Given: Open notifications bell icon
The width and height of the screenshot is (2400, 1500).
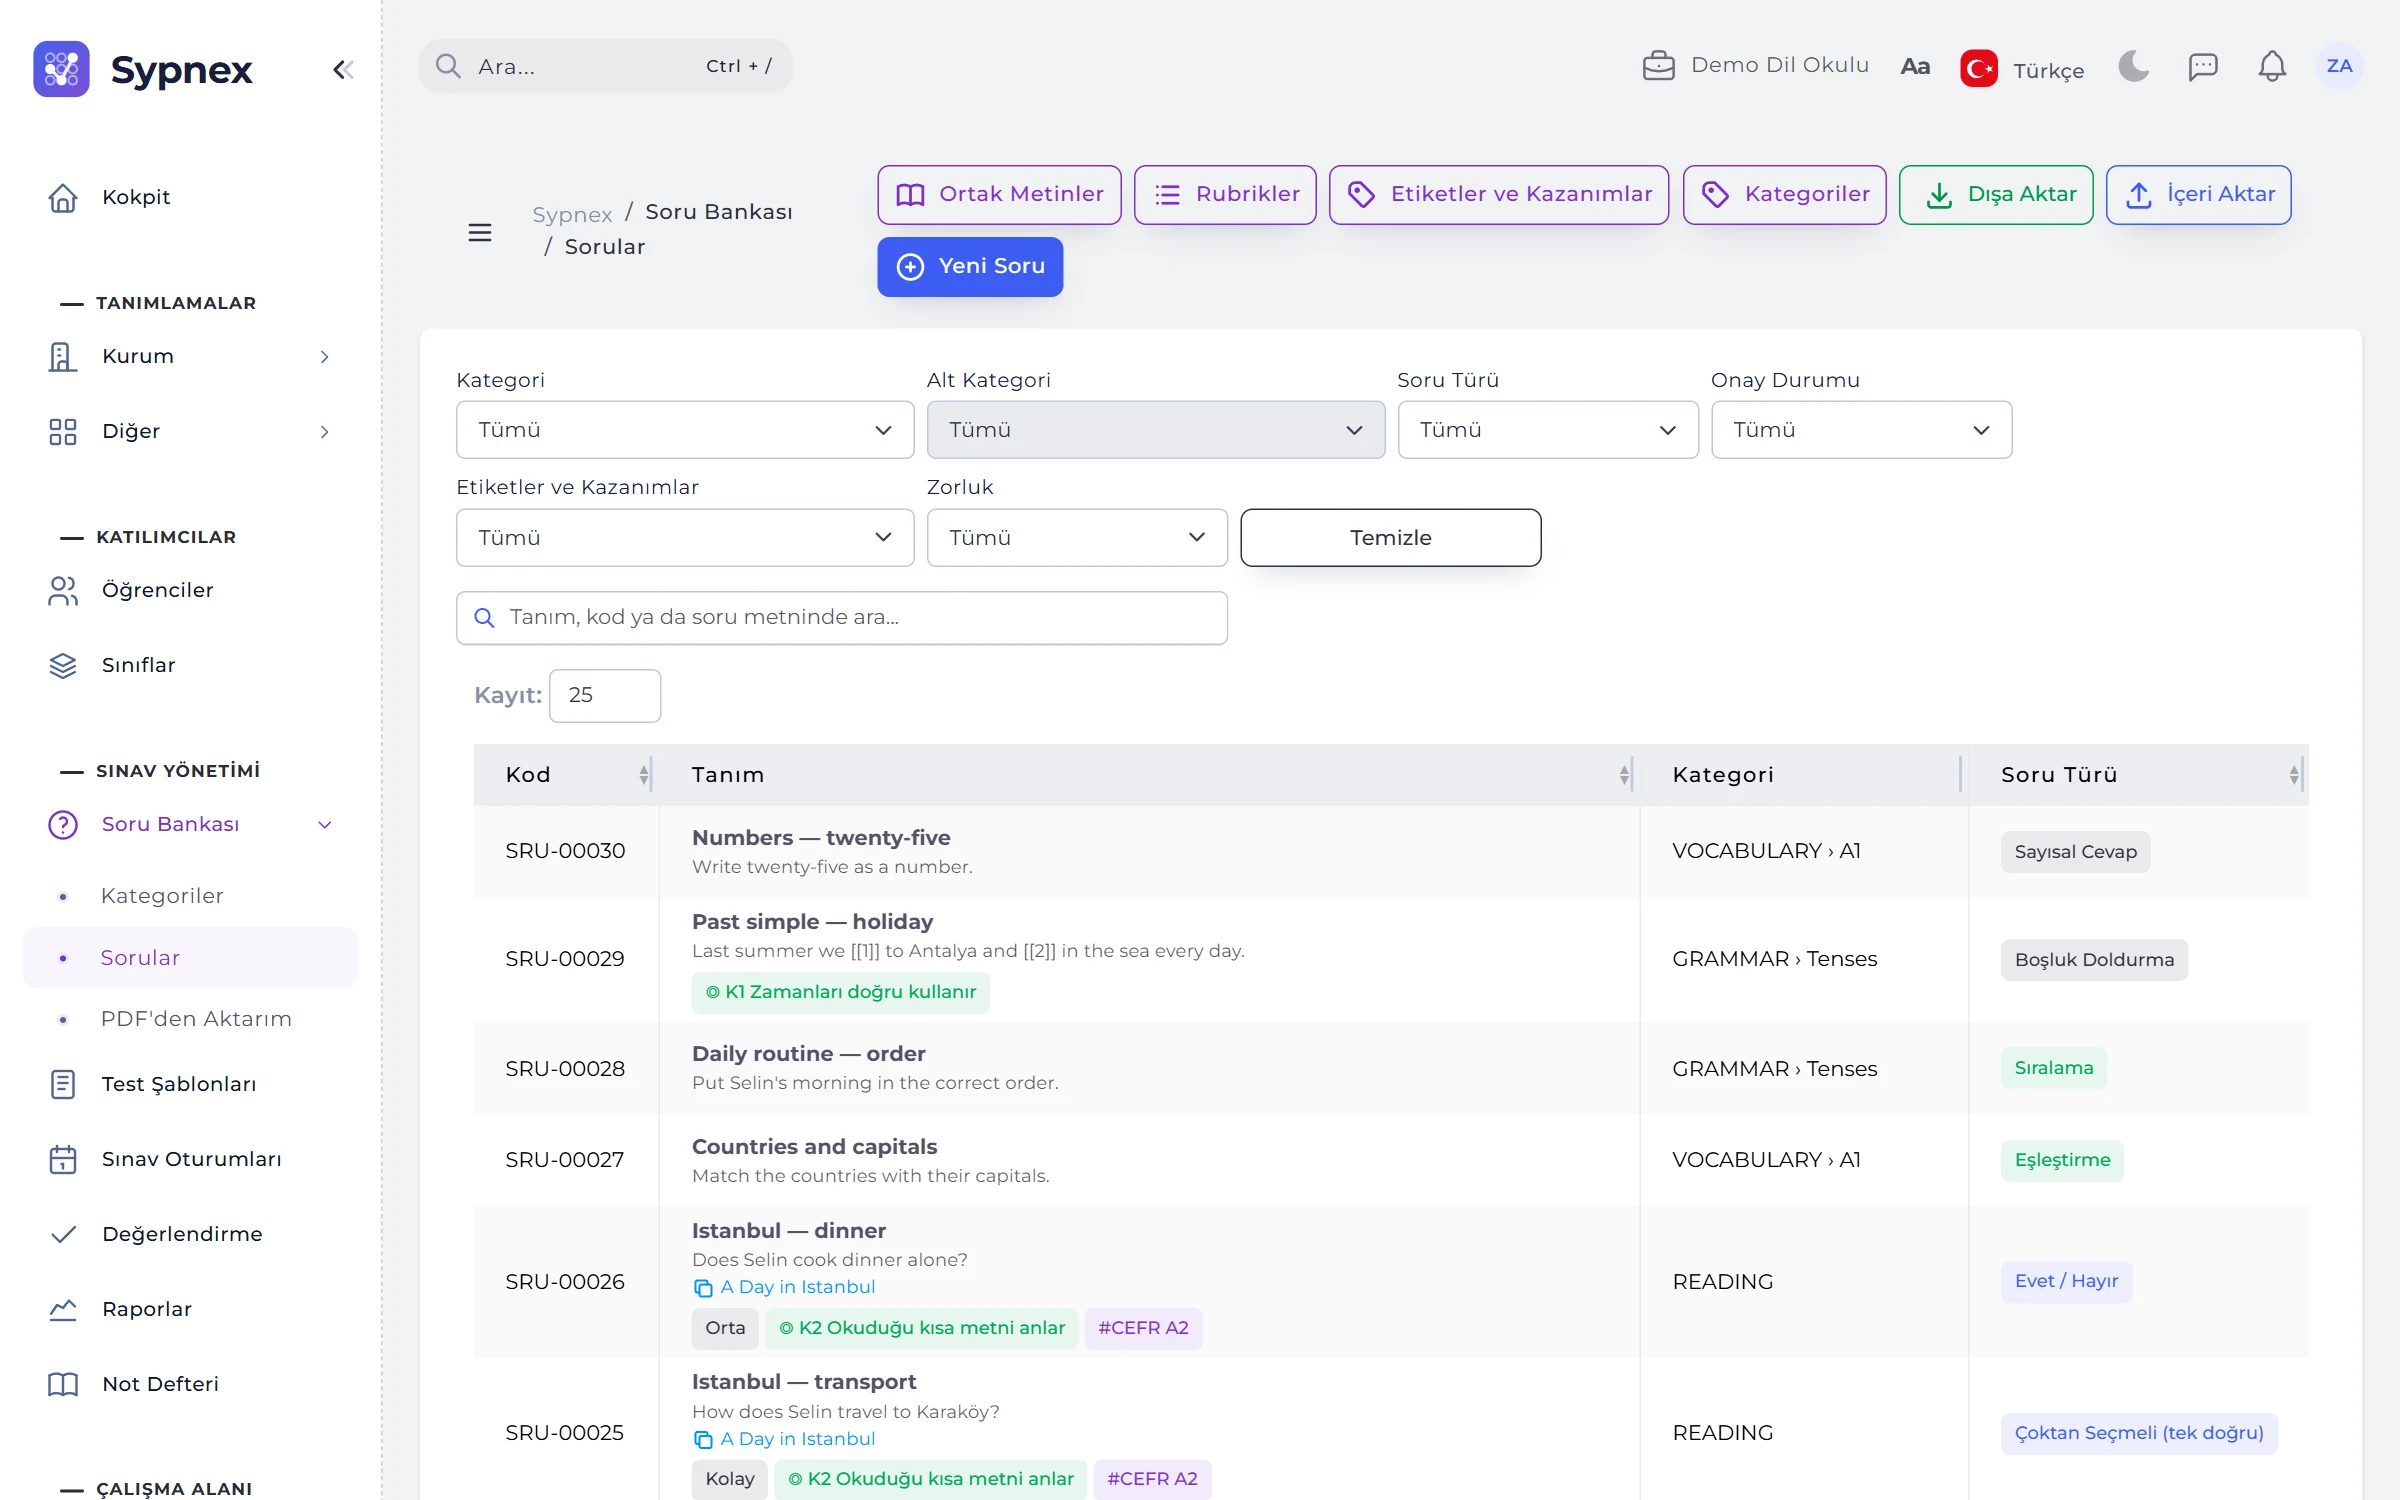Looking at the screenshot, I should coord(2272,67).
